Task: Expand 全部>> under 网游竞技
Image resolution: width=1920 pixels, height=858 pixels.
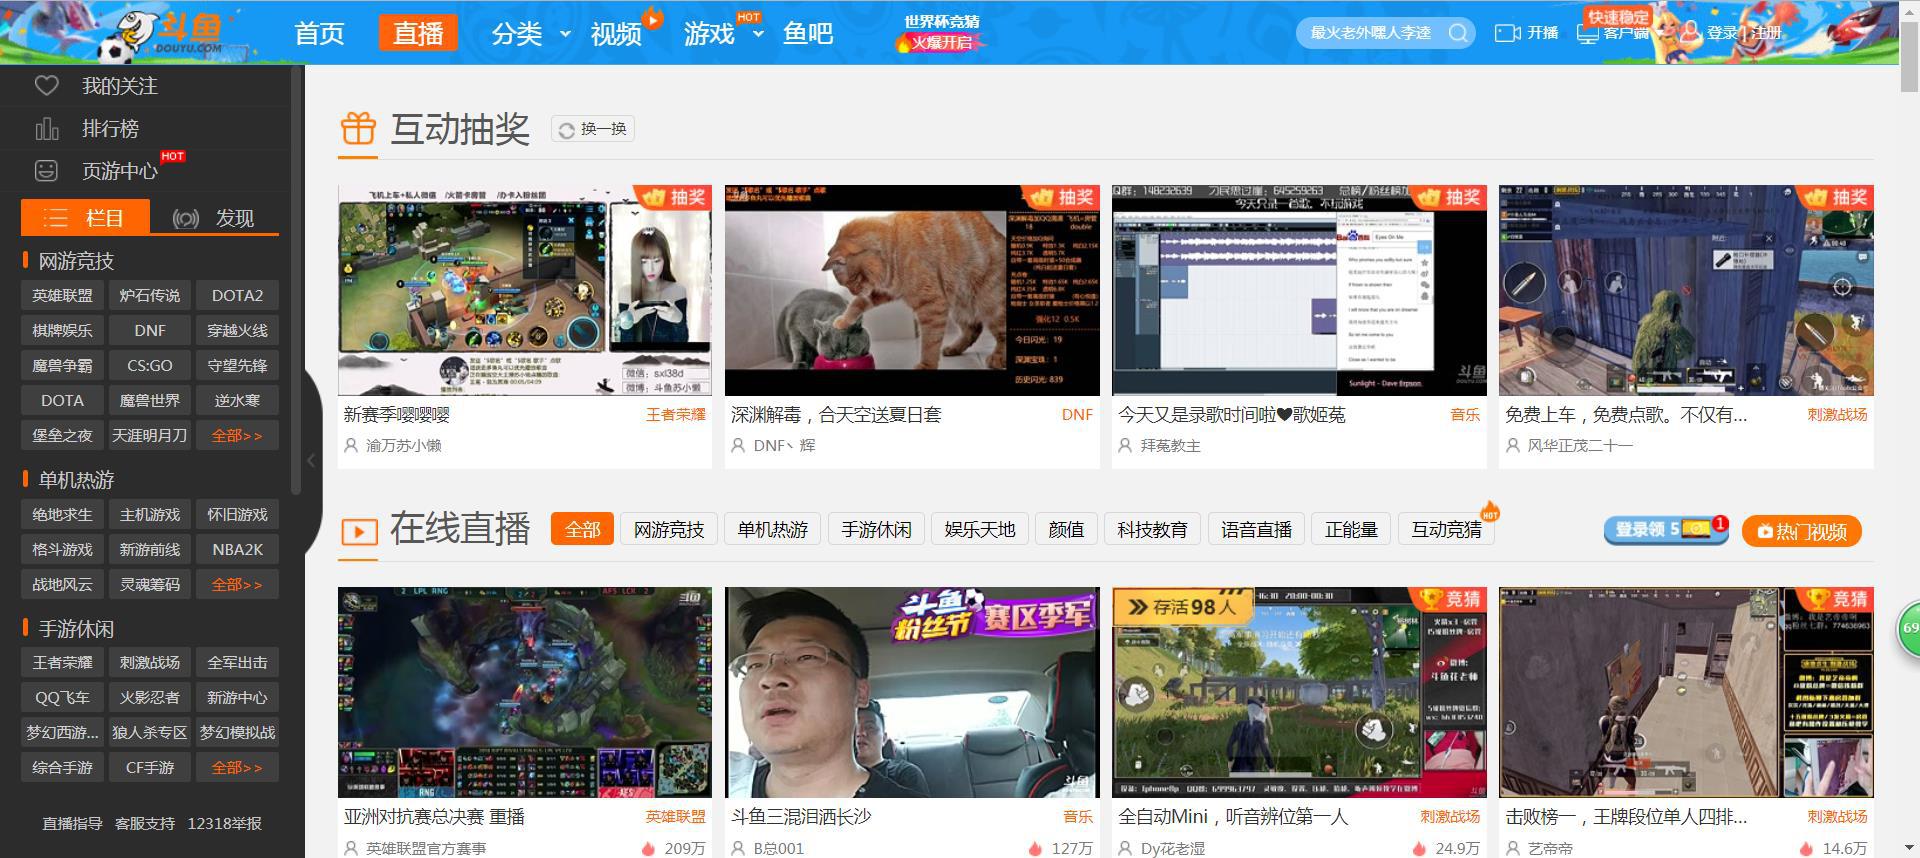Action: pos(237,436)
